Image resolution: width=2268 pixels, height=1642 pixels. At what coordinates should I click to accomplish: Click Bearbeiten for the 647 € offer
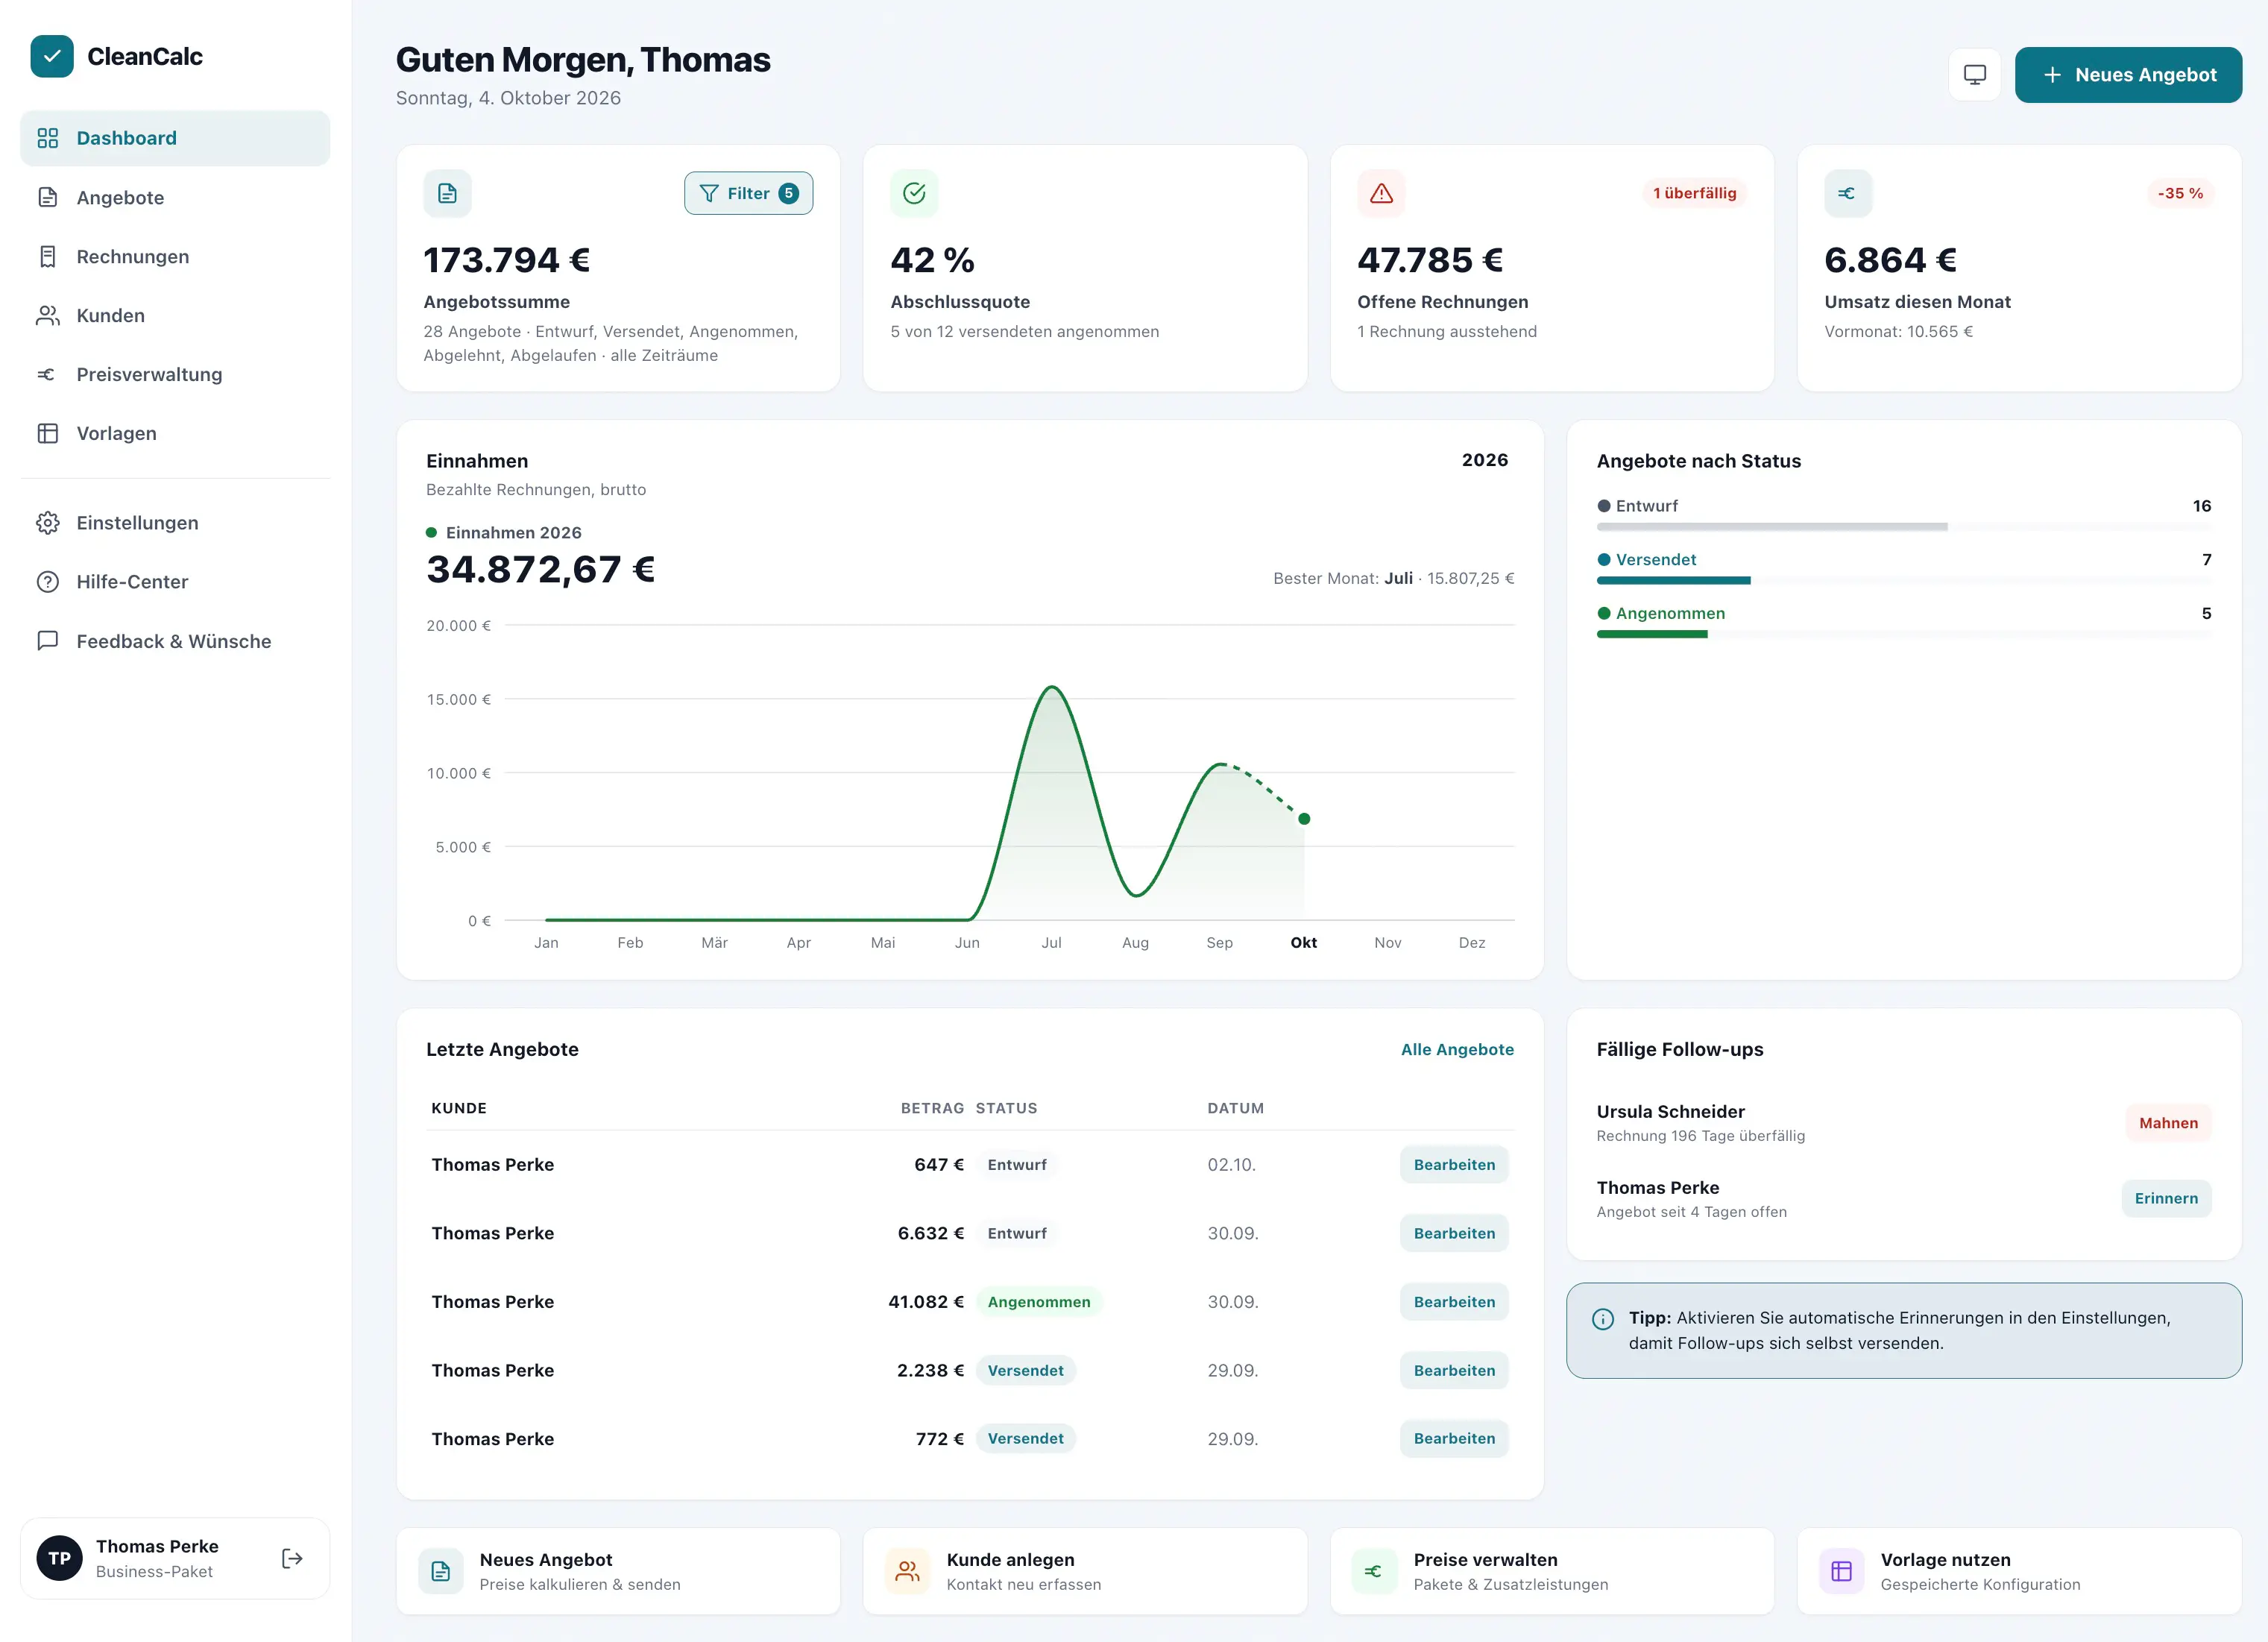tap(1454, 1165)
